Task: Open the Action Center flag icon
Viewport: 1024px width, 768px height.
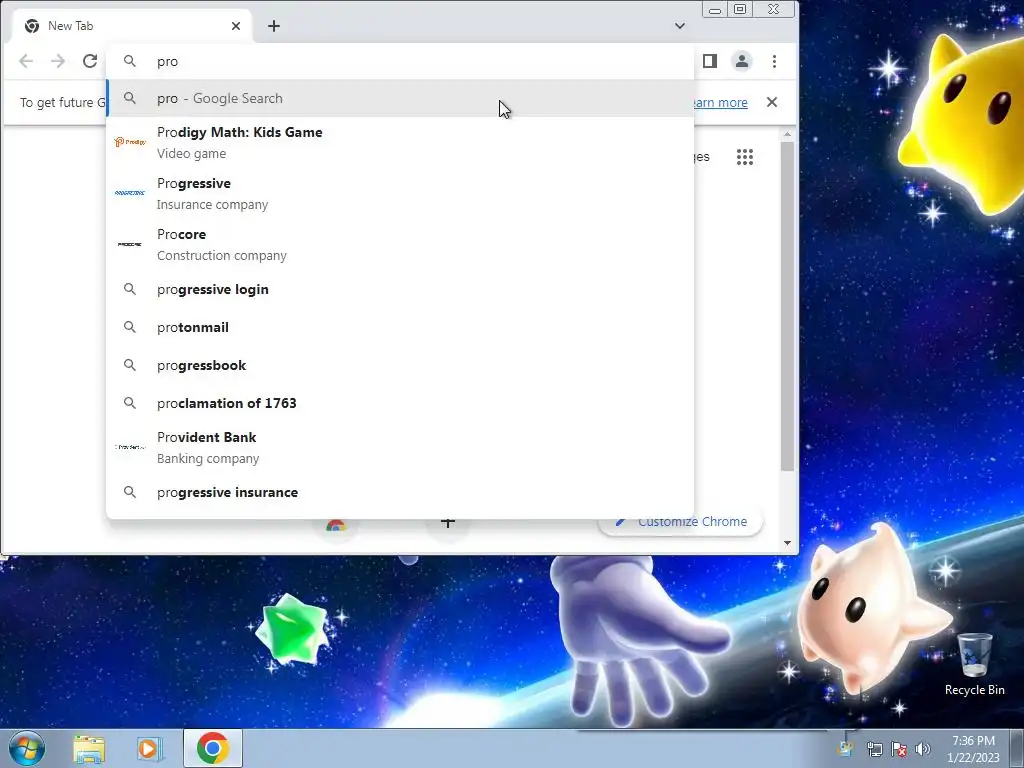Action: [899, 749]
